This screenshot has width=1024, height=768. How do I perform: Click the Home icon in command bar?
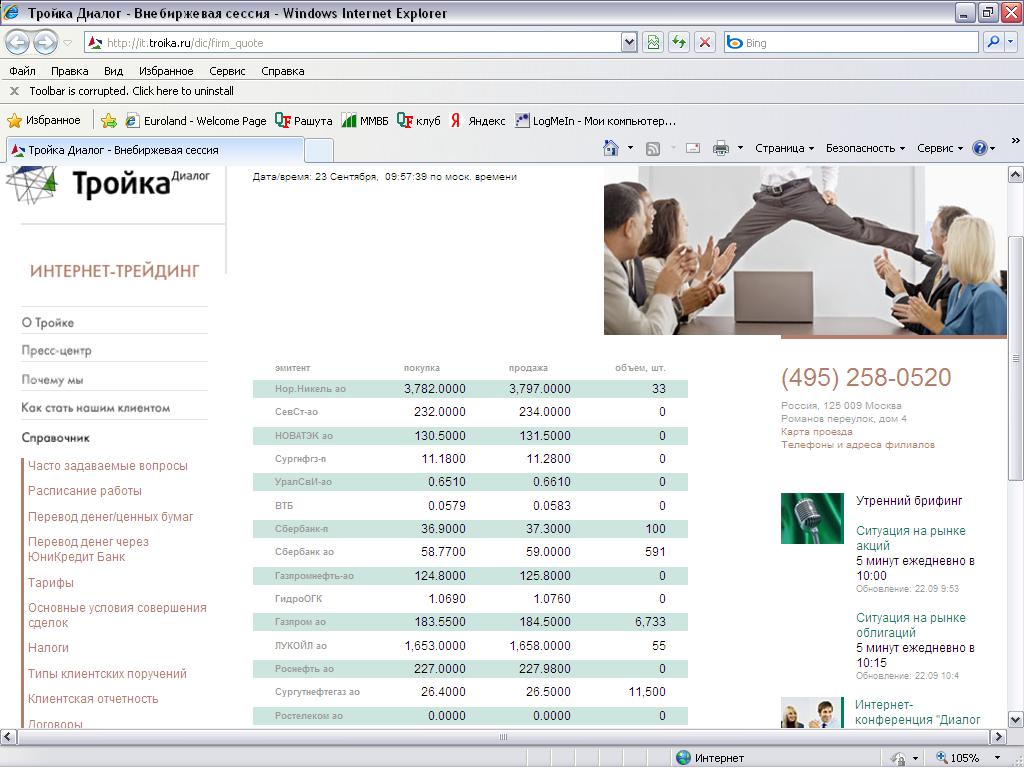coord(611,148)
